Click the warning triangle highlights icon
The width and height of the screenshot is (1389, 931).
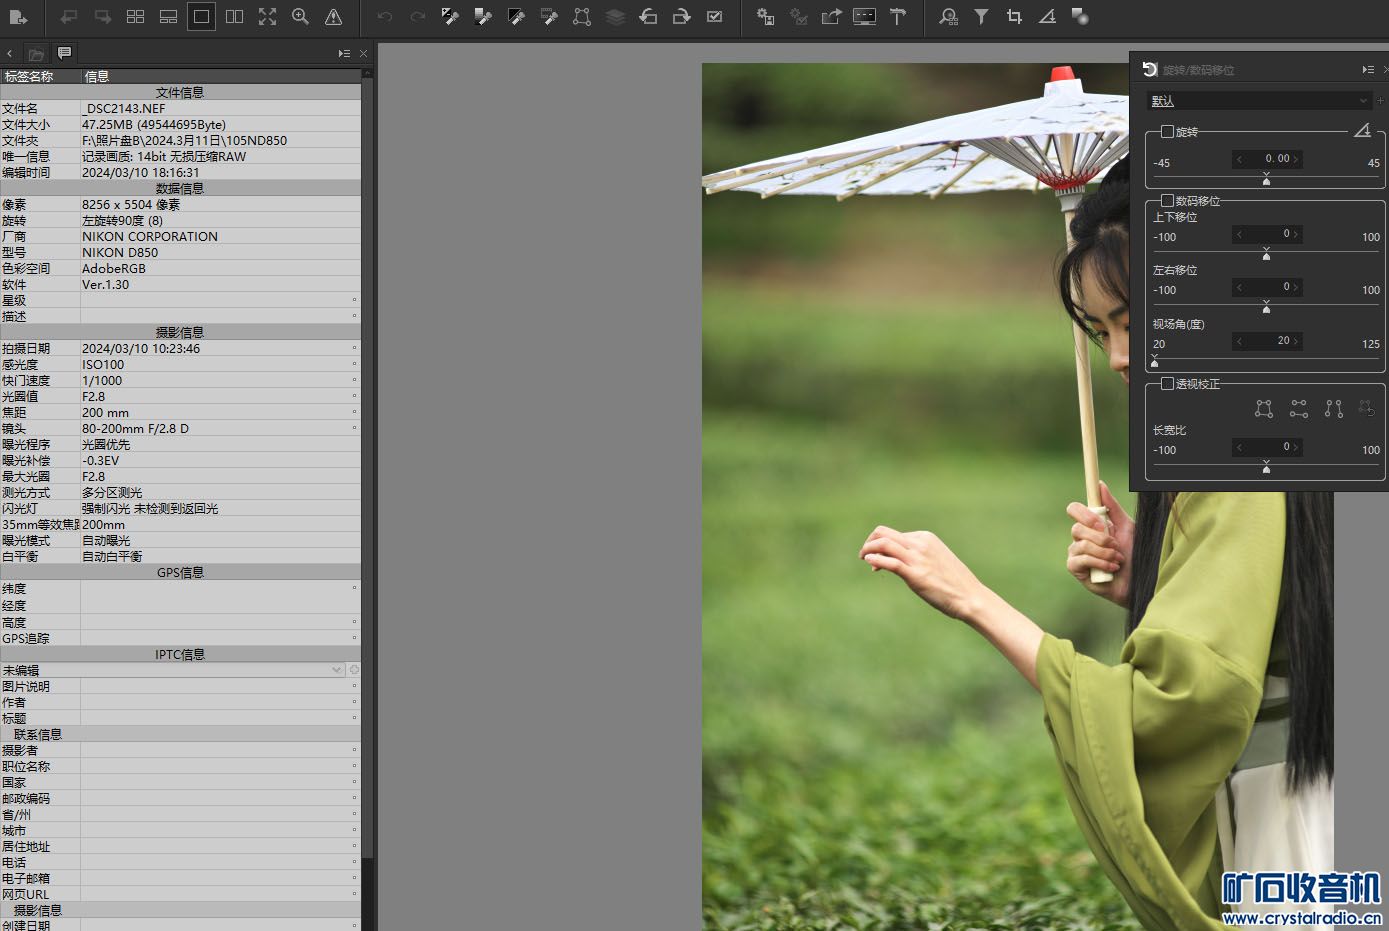coord(333,17)
